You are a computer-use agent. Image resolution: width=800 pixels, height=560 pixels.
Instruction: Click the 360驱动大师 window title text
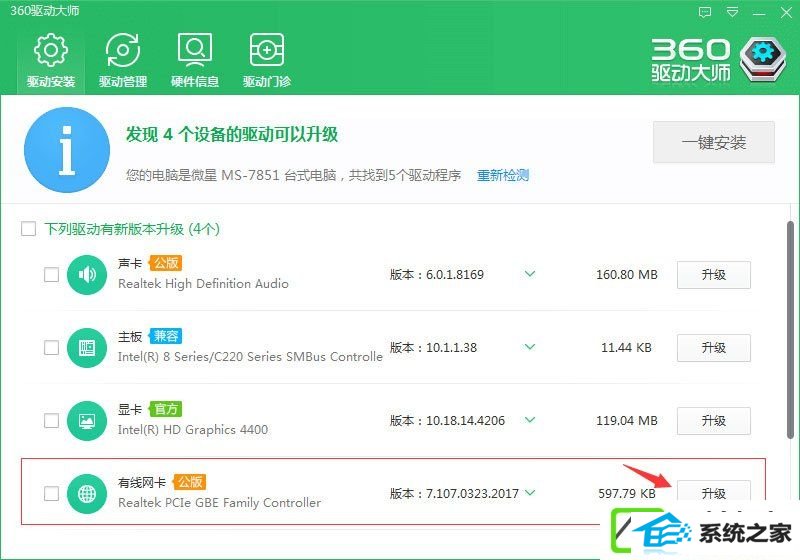point(44,11)
